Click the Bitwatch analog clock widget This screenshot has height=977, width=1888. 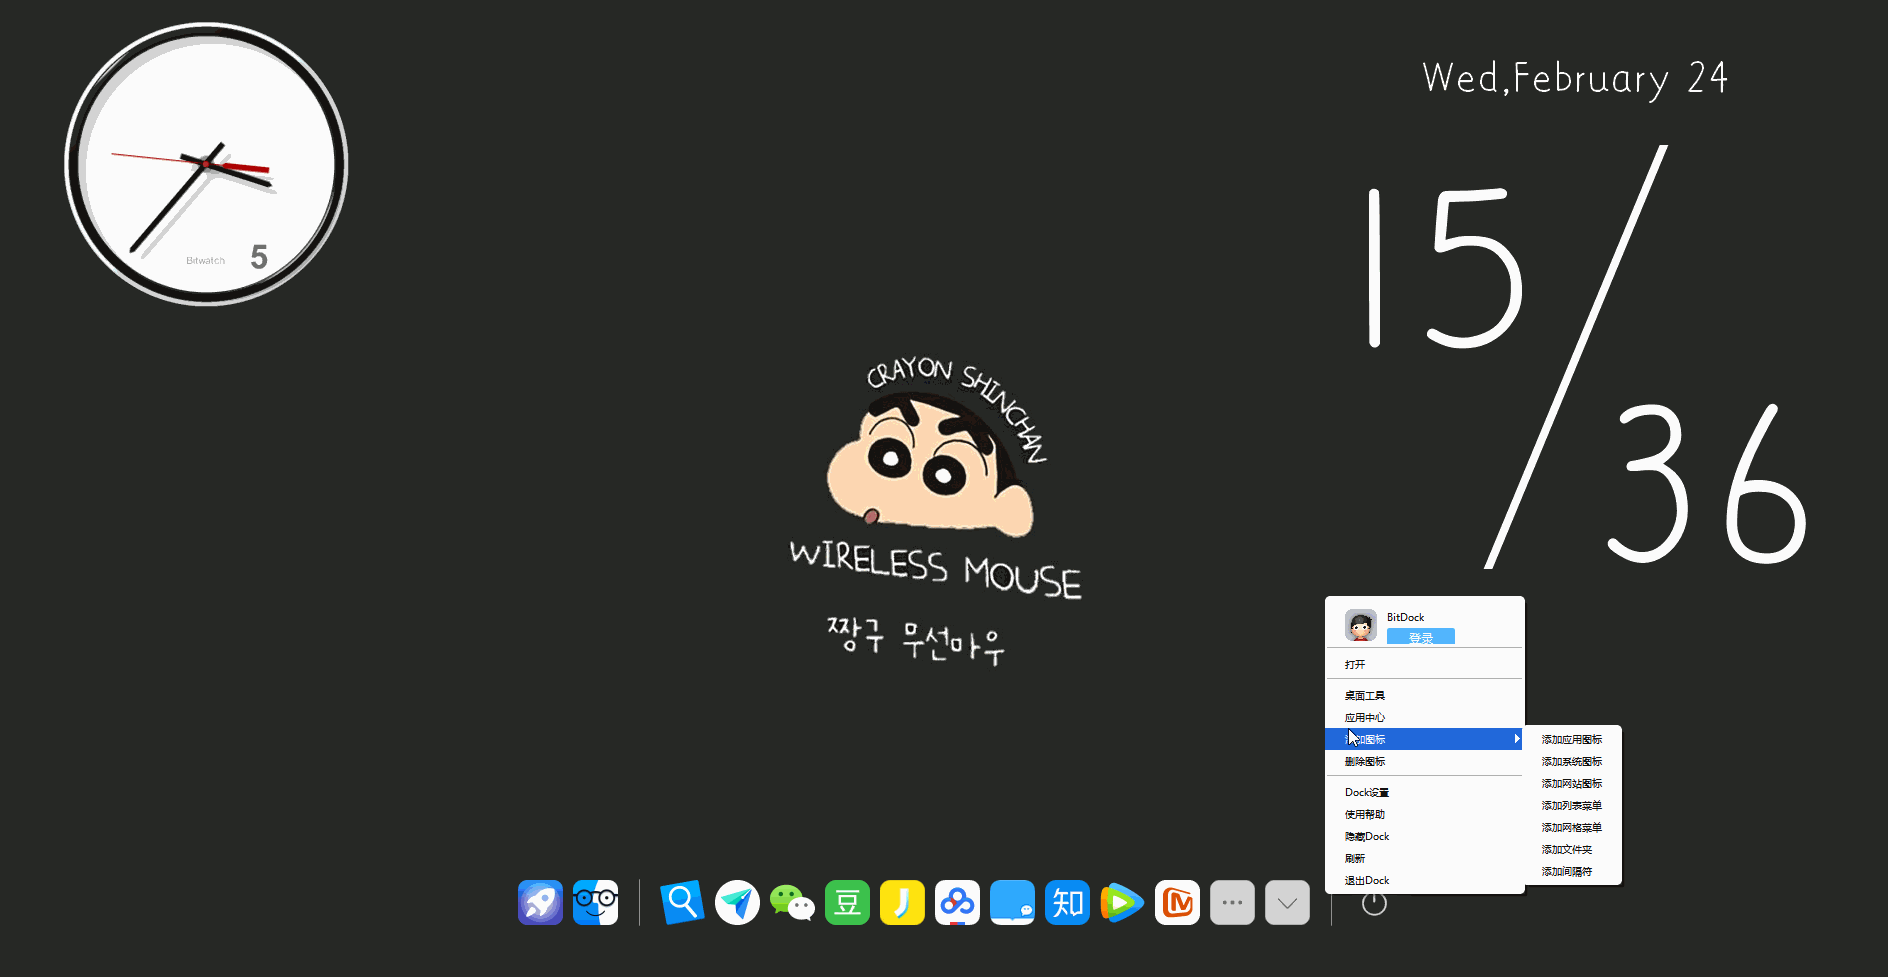pyautogui.click(x=207, y=164)
